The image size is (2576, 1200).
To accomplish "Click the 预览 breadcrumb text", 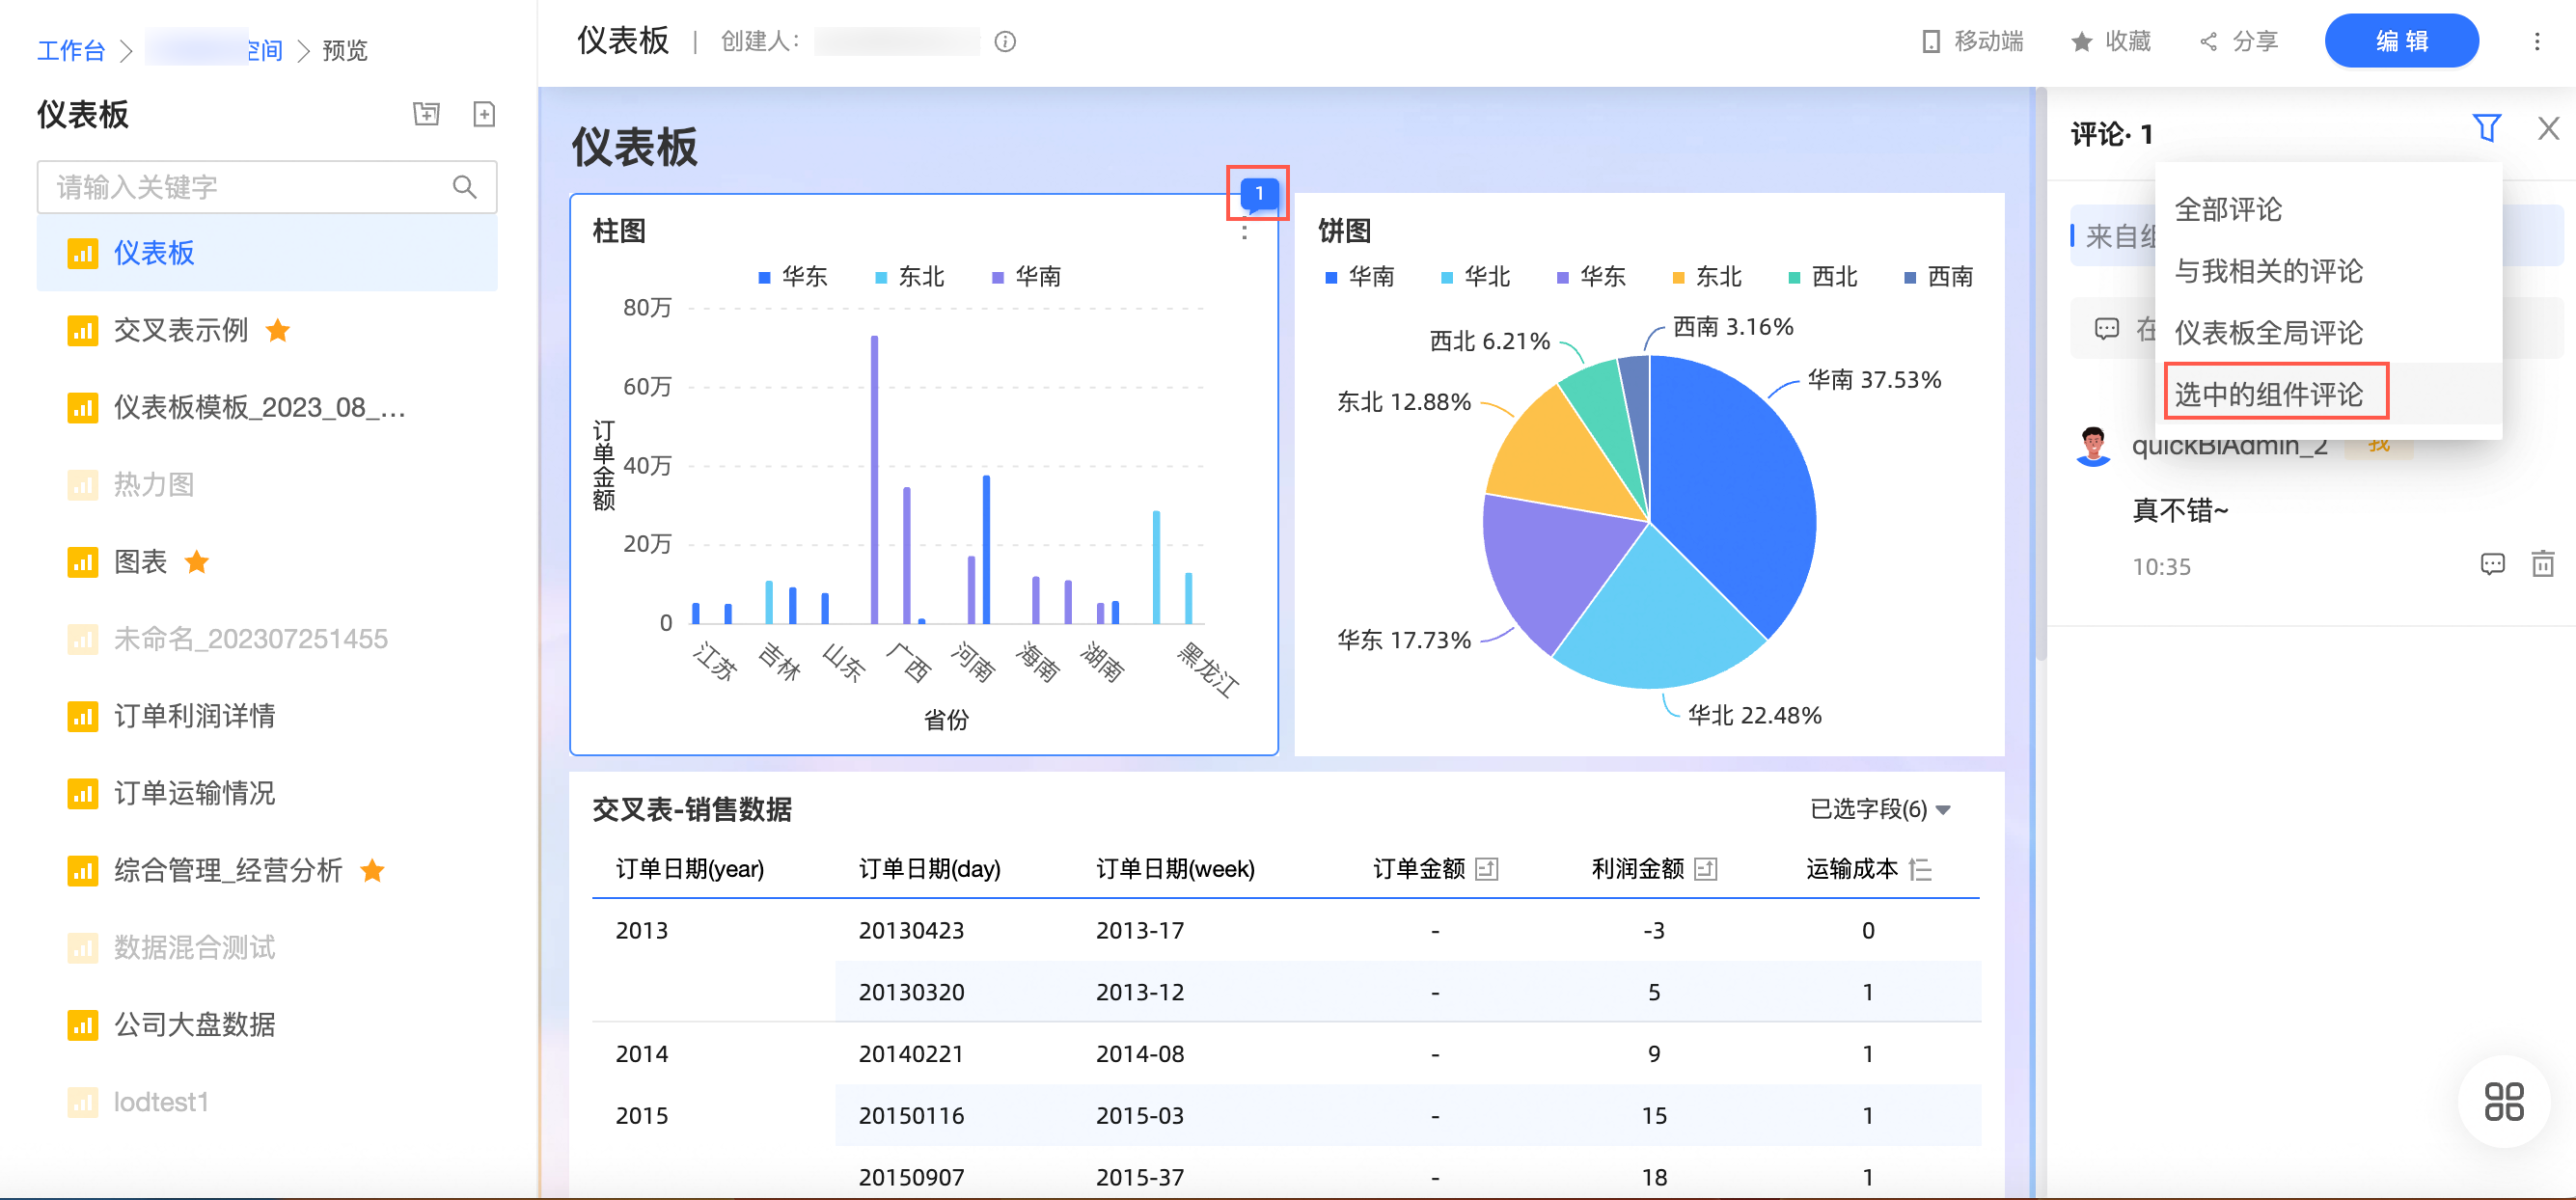I will click(x=345, y=50).
